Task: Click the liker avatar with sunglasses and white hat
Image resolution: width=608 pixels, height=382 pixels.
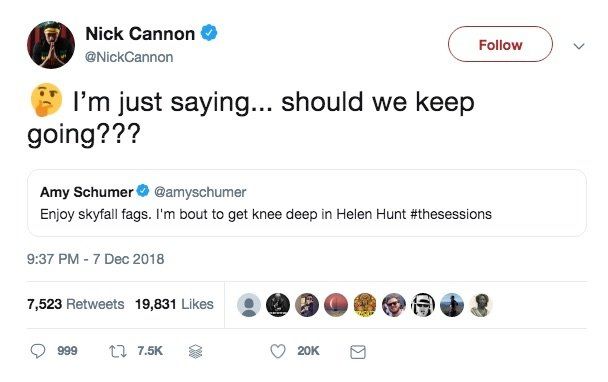Action: point(423,305)
